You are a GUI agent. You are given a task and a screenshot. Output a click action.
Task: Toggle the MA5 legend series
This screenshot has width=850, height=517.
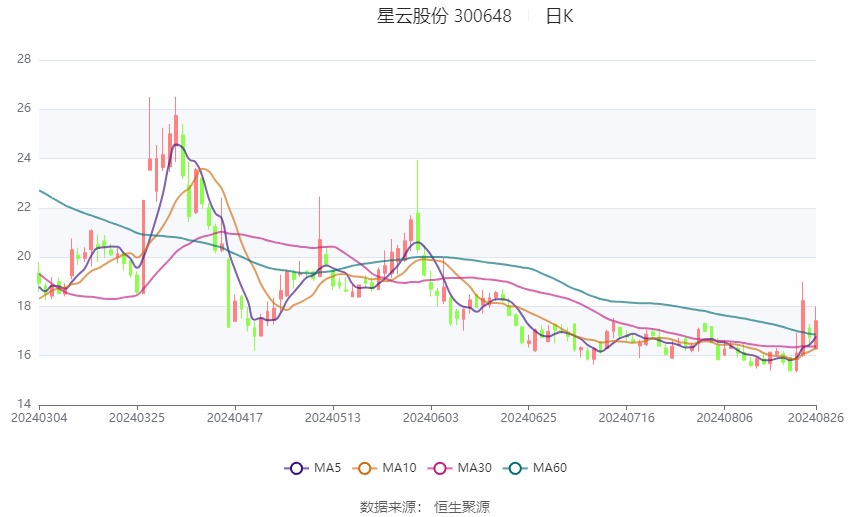click(x=313, y=468)
